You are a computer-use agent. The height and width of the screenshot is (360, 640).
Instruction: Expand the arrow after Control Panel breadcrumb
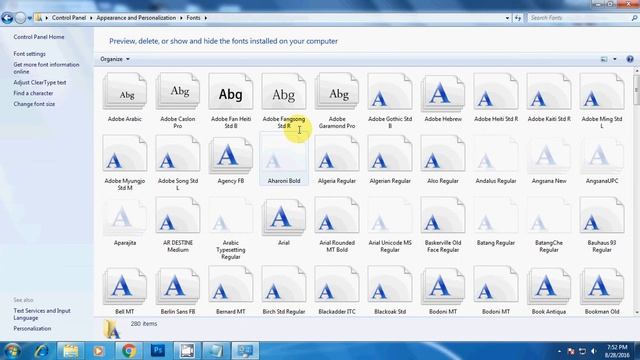tap(91, 18)
